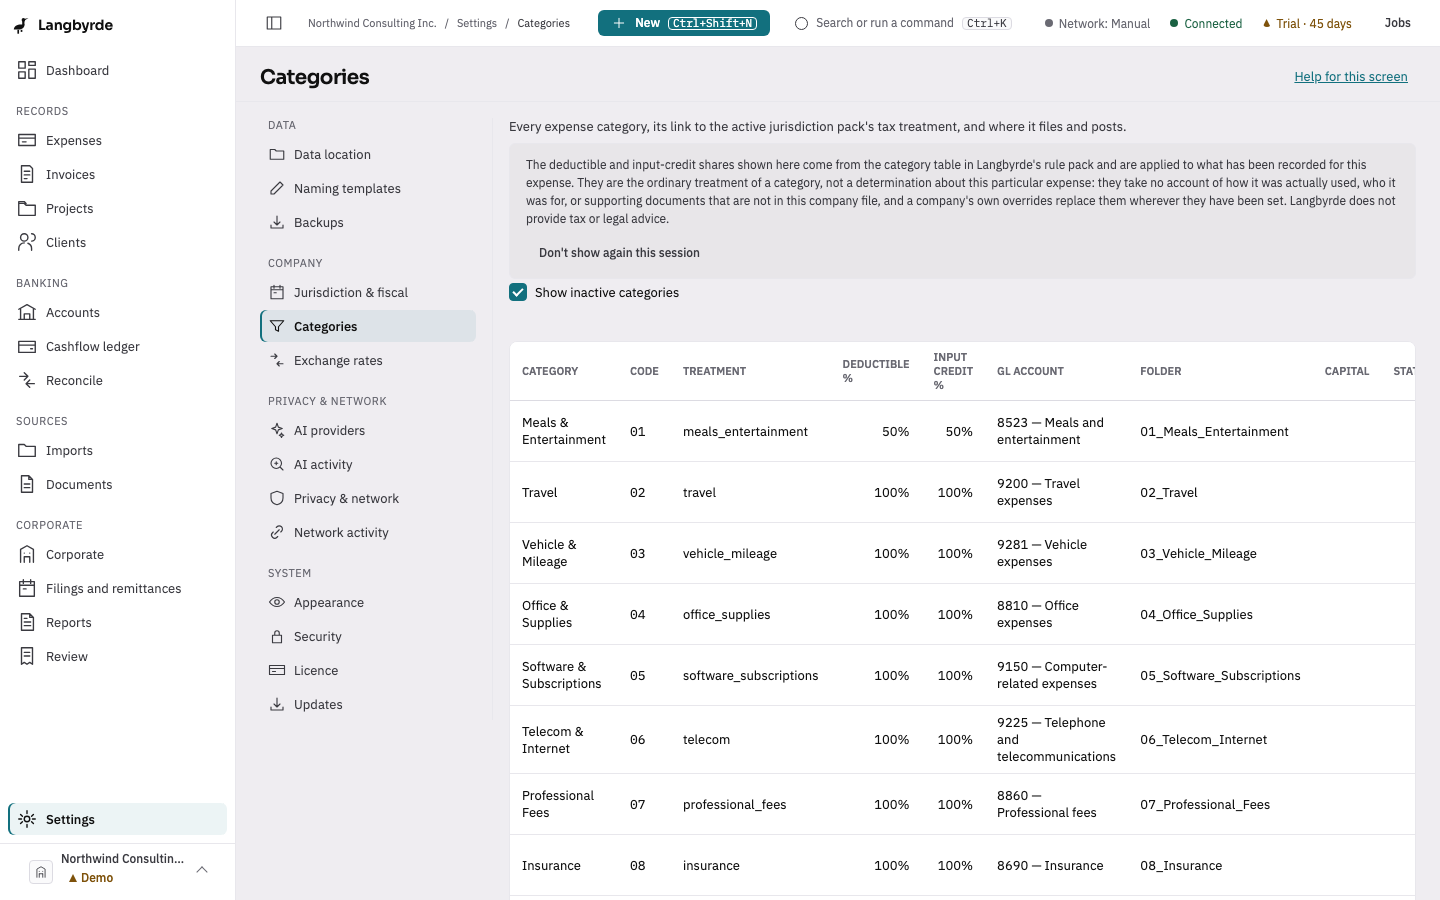
Task: Click the Invoices document icon
Action: click(27, 174)
